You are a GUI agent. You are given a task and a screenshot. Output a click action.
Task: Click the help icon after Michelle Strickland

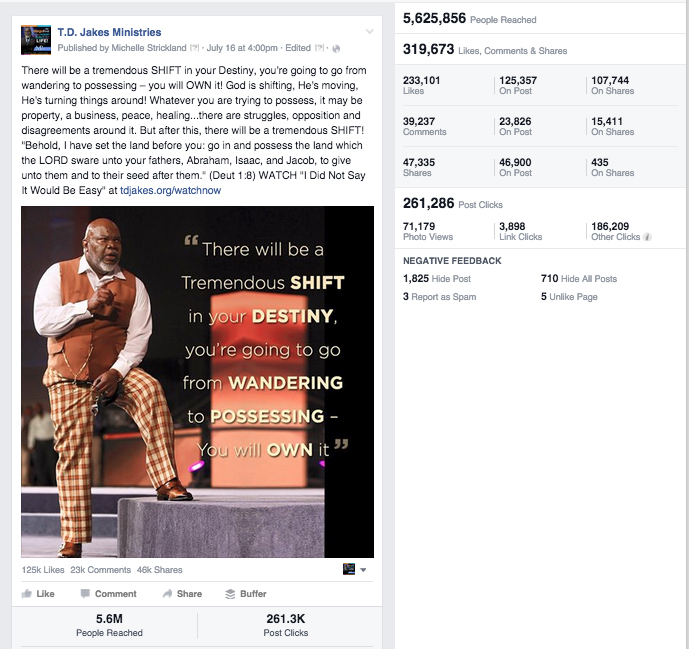pyautogui.click(x=194, y=48)
